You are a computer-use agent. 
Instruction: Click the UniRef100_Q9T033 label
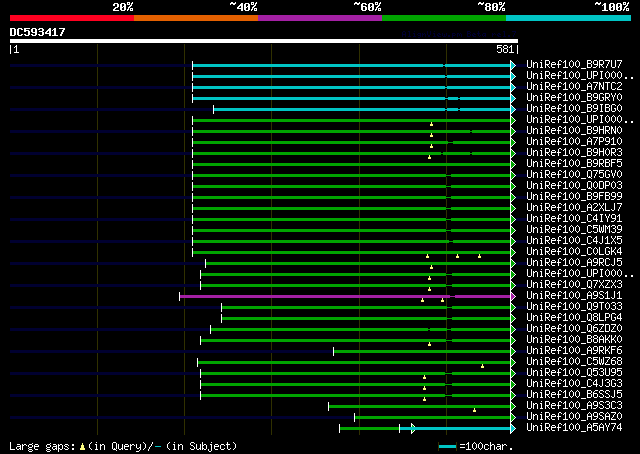tap(574, 307)
